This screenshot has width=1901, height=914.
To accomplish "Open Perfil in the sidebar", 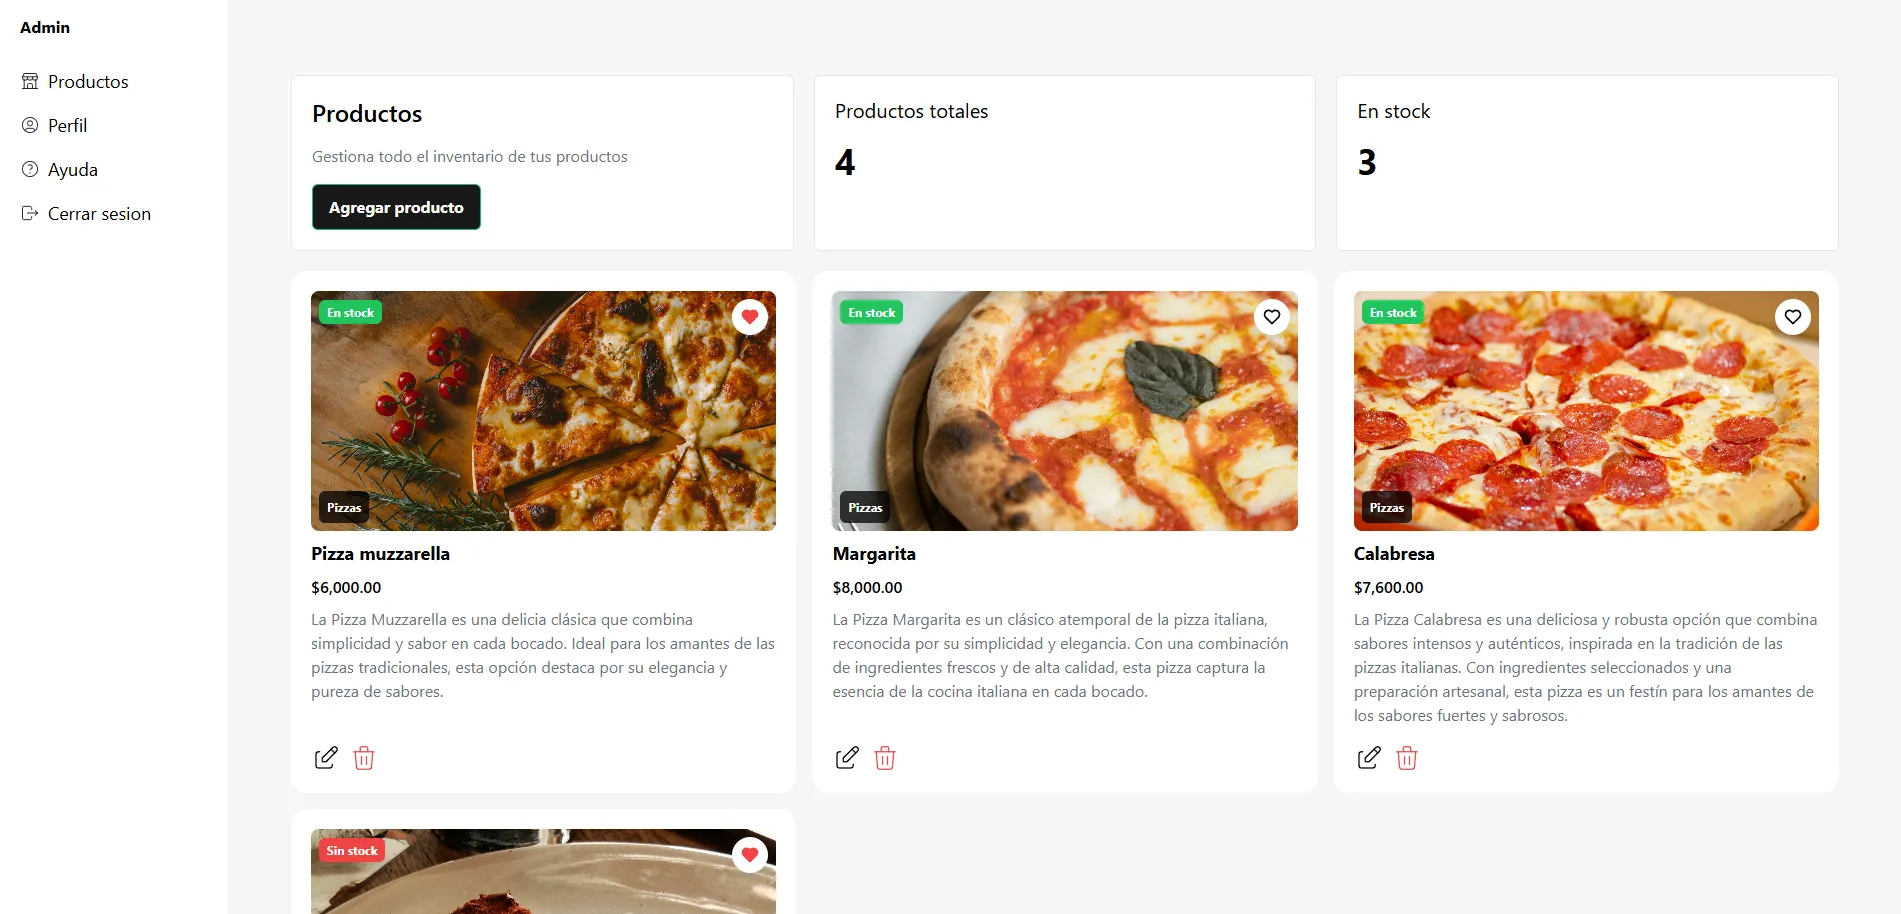I will [x=67, y=126].
